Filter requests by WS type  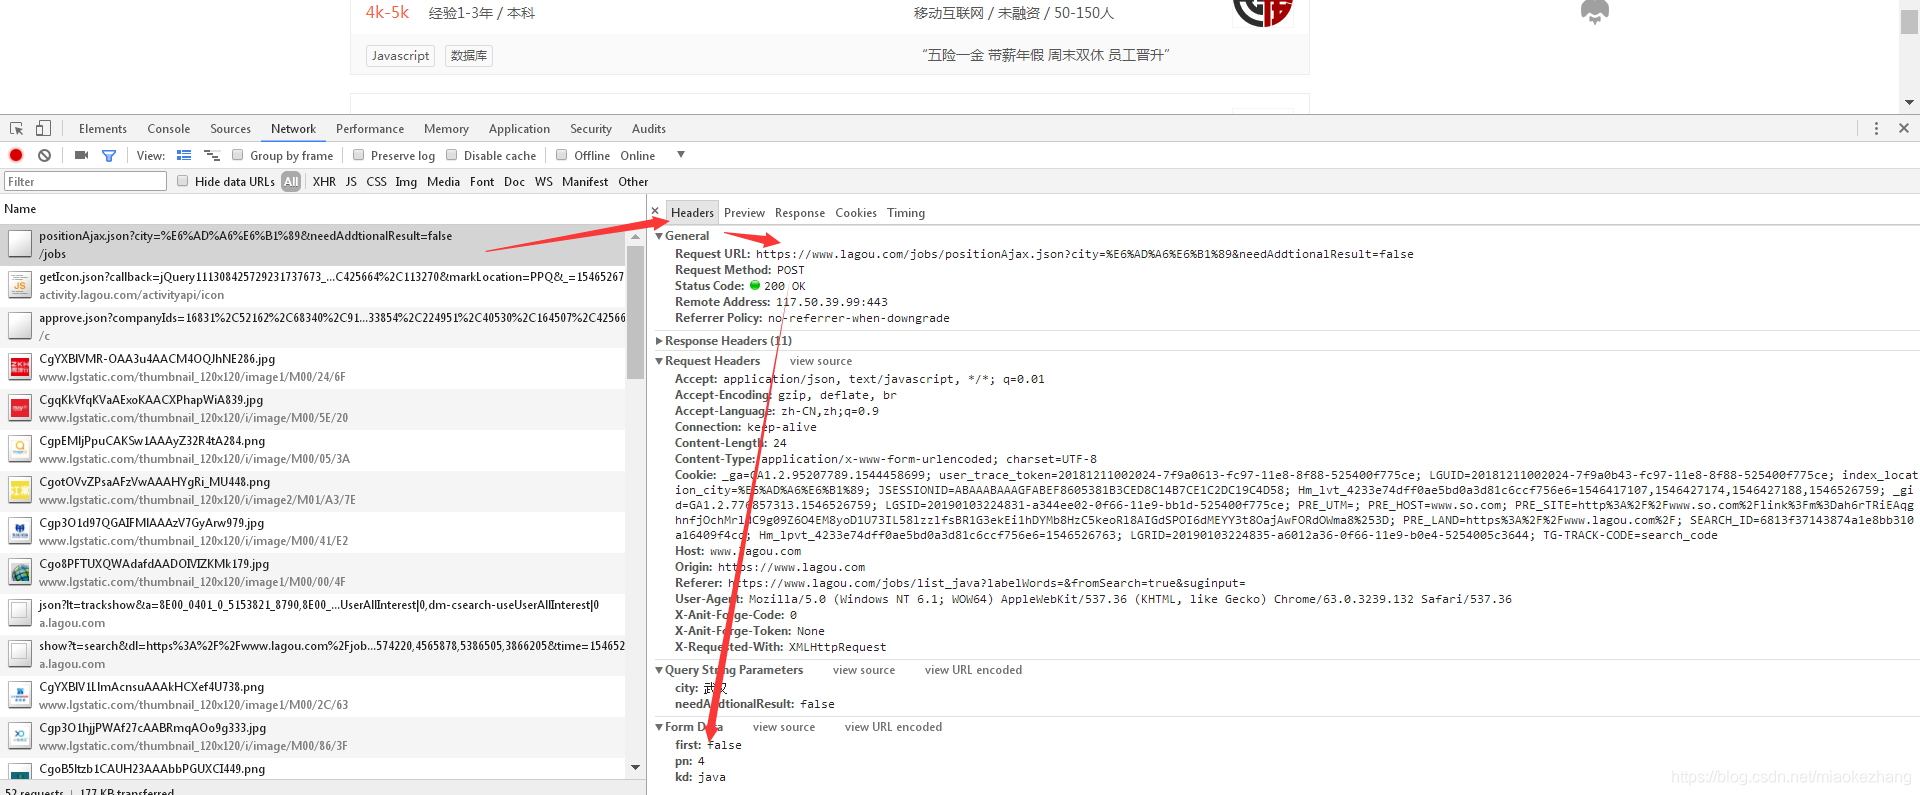click(x=543, y=182)
